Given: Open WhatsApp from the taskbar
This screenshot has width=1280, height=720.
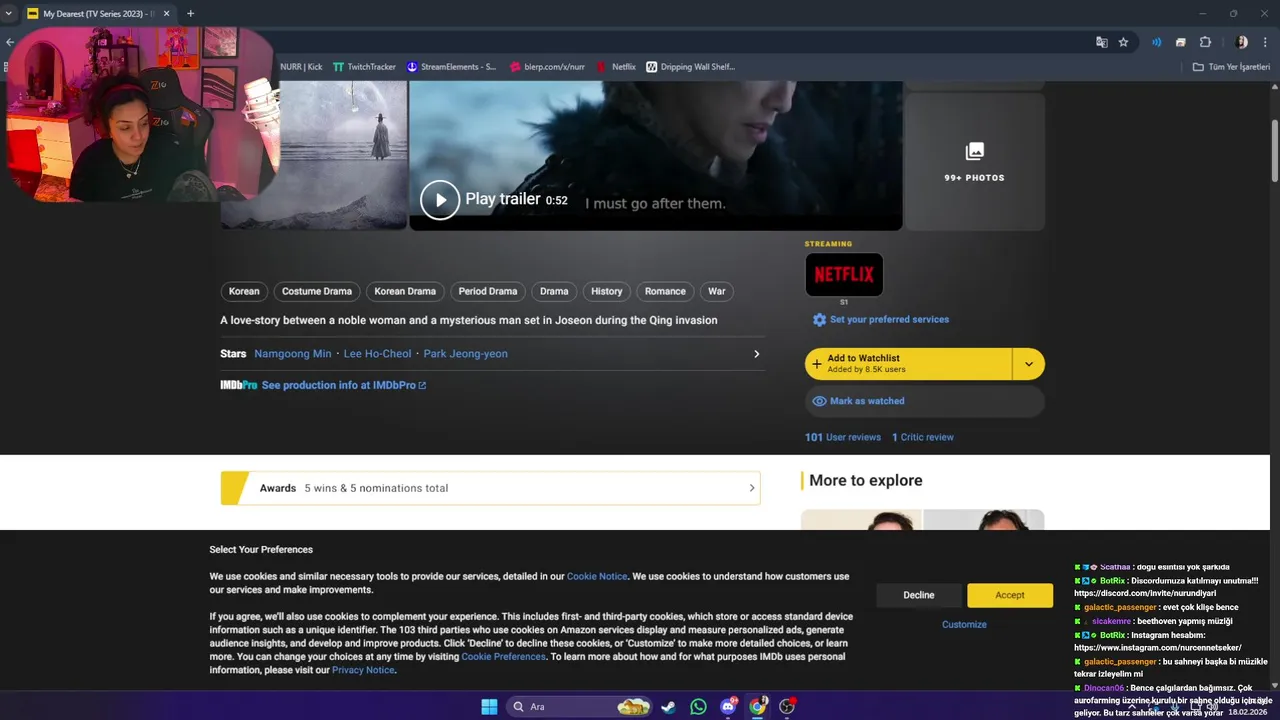Looking at the screenshot, I should coord(698,707).
